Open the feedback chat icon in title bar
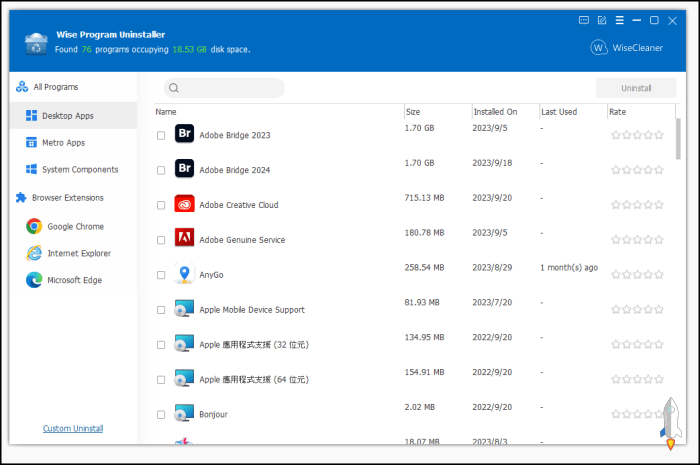This screenshot has width=700, height=465. (583, 21)
